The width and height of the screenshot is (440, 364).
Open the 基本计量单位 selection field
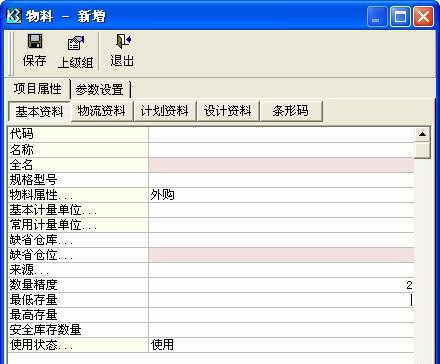(x=281, y=210)
